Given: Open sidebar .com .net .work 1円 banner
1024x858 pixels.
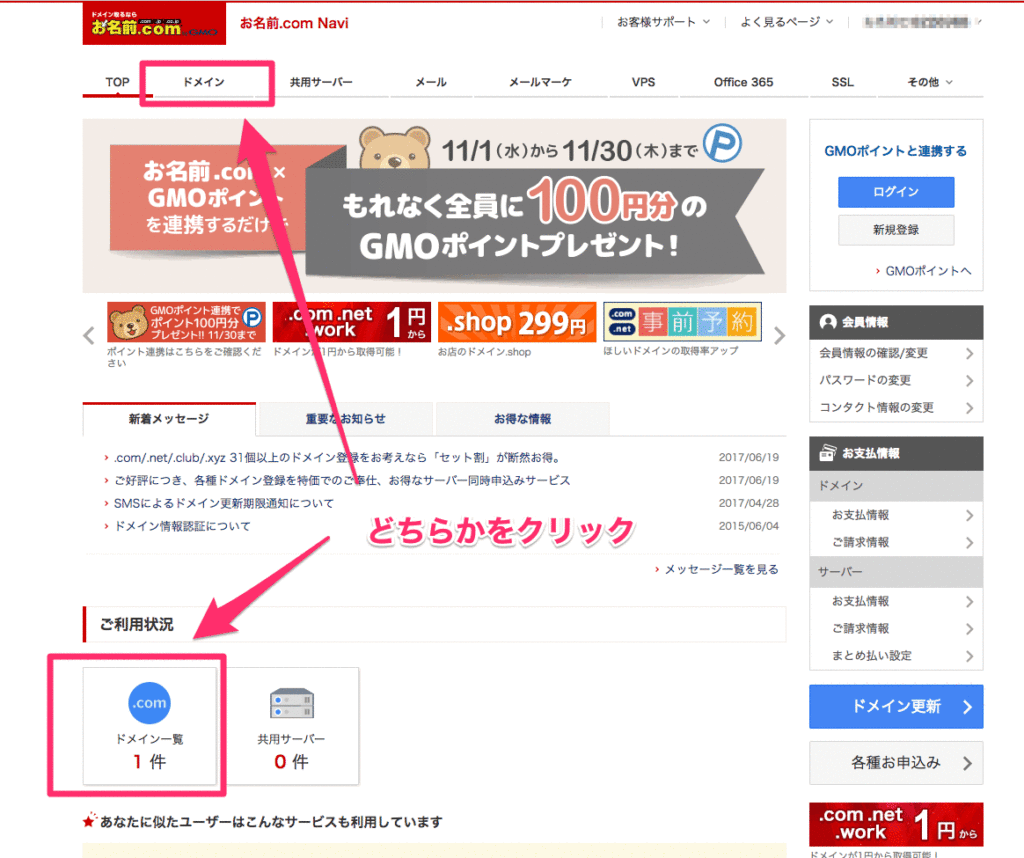Looking at the screenshot, I should point(896,825).
